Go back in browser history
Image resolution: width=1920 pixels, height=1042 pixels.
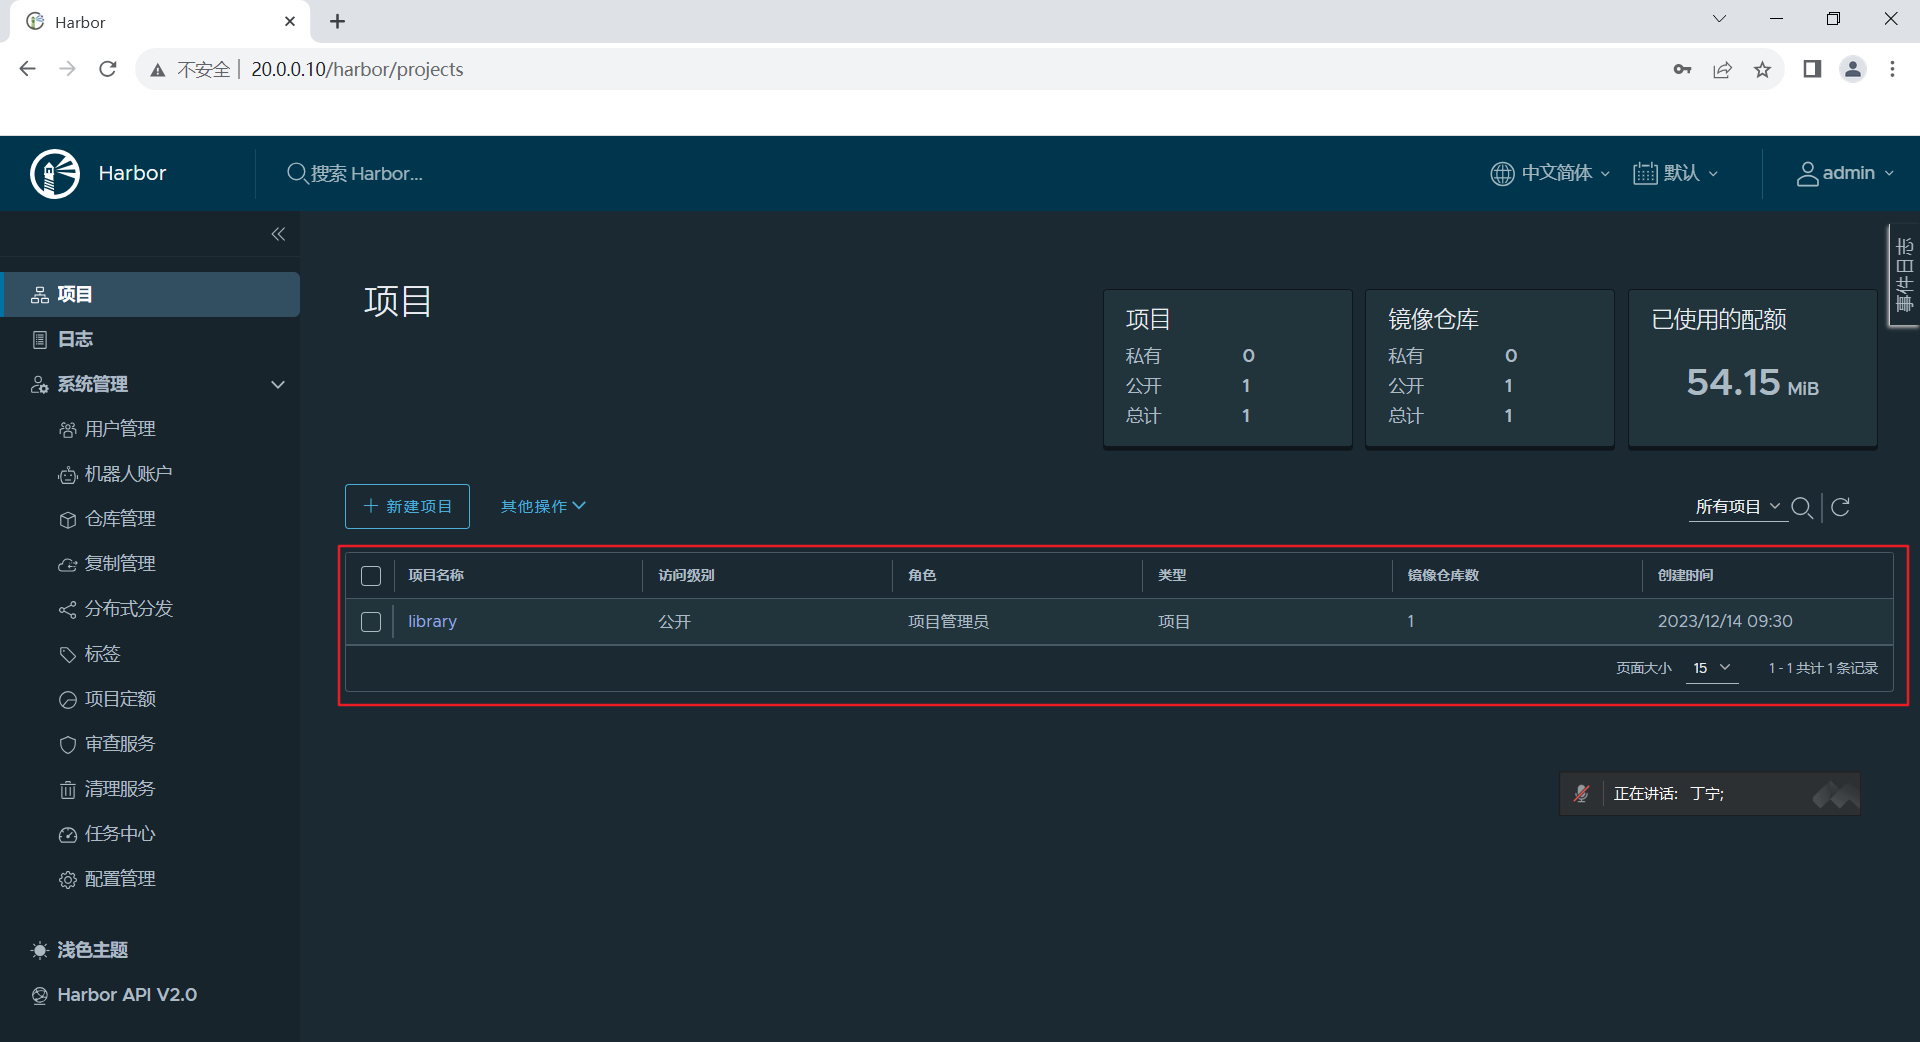[28, 69]
